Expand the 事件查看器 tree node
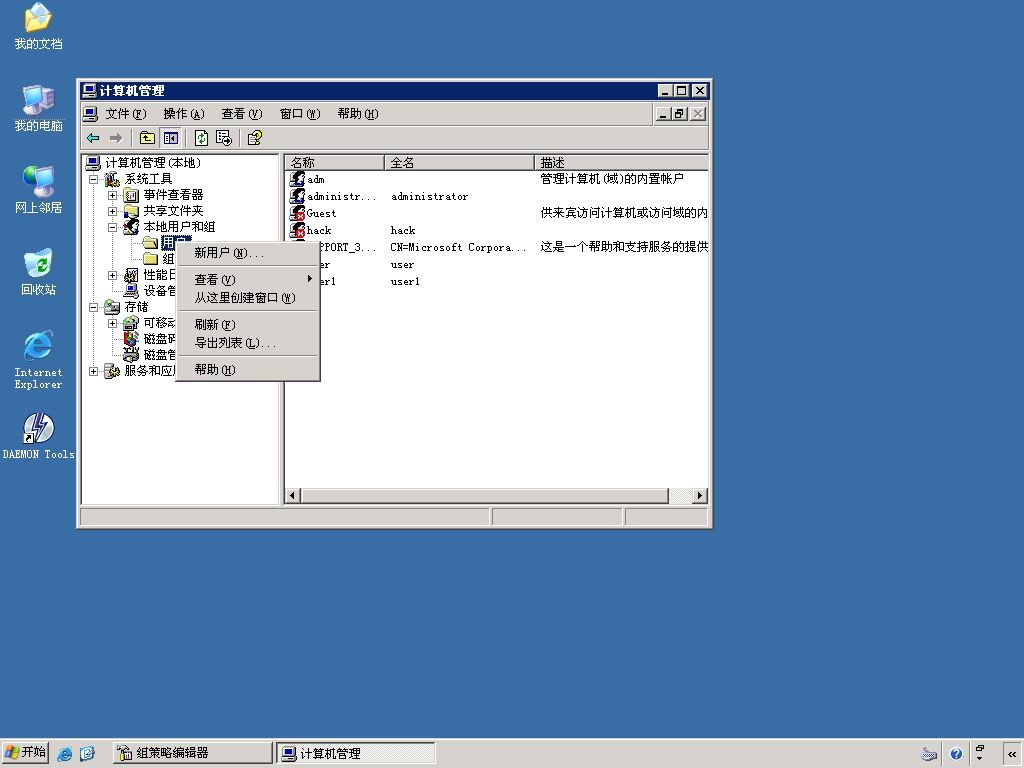Viewport: 1024px width, 768px height. pos(112,195)
